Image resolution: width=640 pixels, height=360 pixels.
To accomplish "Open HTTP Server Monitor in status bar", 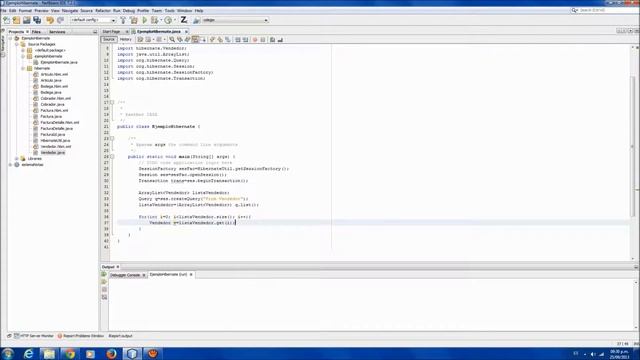I will (34, 336).
